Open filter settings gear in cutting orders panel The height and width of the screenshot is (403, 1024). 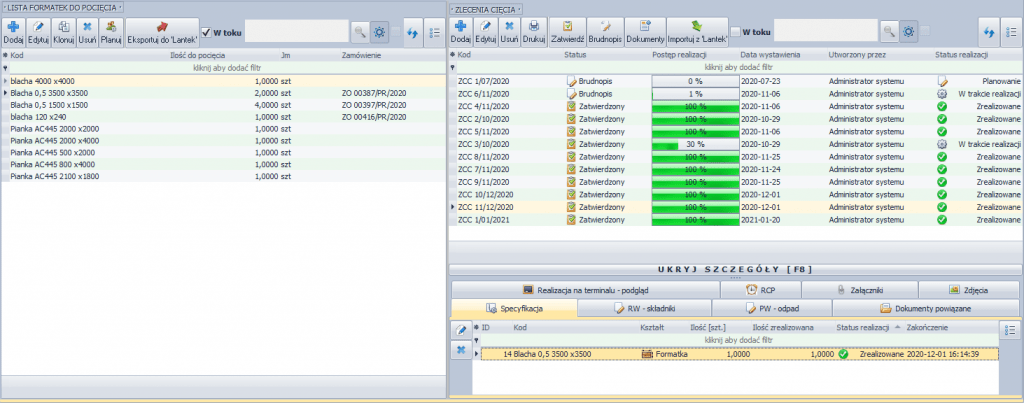tap(908, 31)
